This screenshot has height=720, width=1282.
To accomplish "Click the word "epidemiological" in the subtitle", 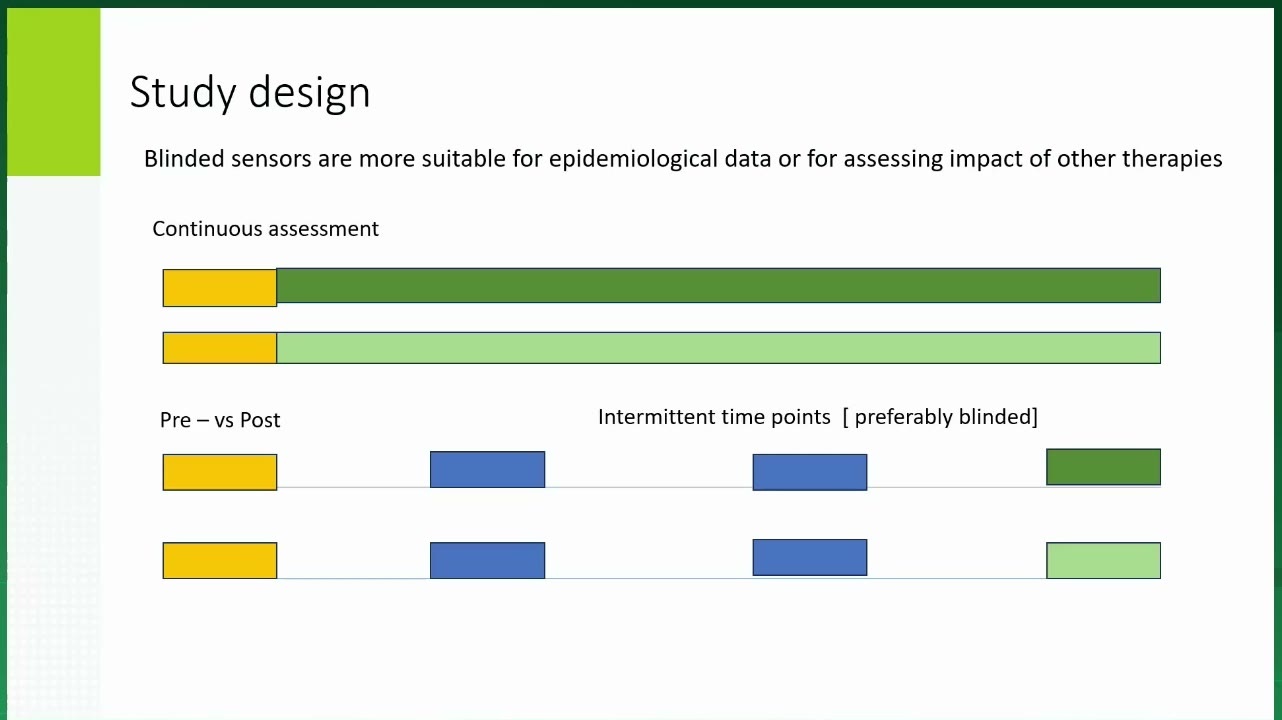I will (630, 158).
